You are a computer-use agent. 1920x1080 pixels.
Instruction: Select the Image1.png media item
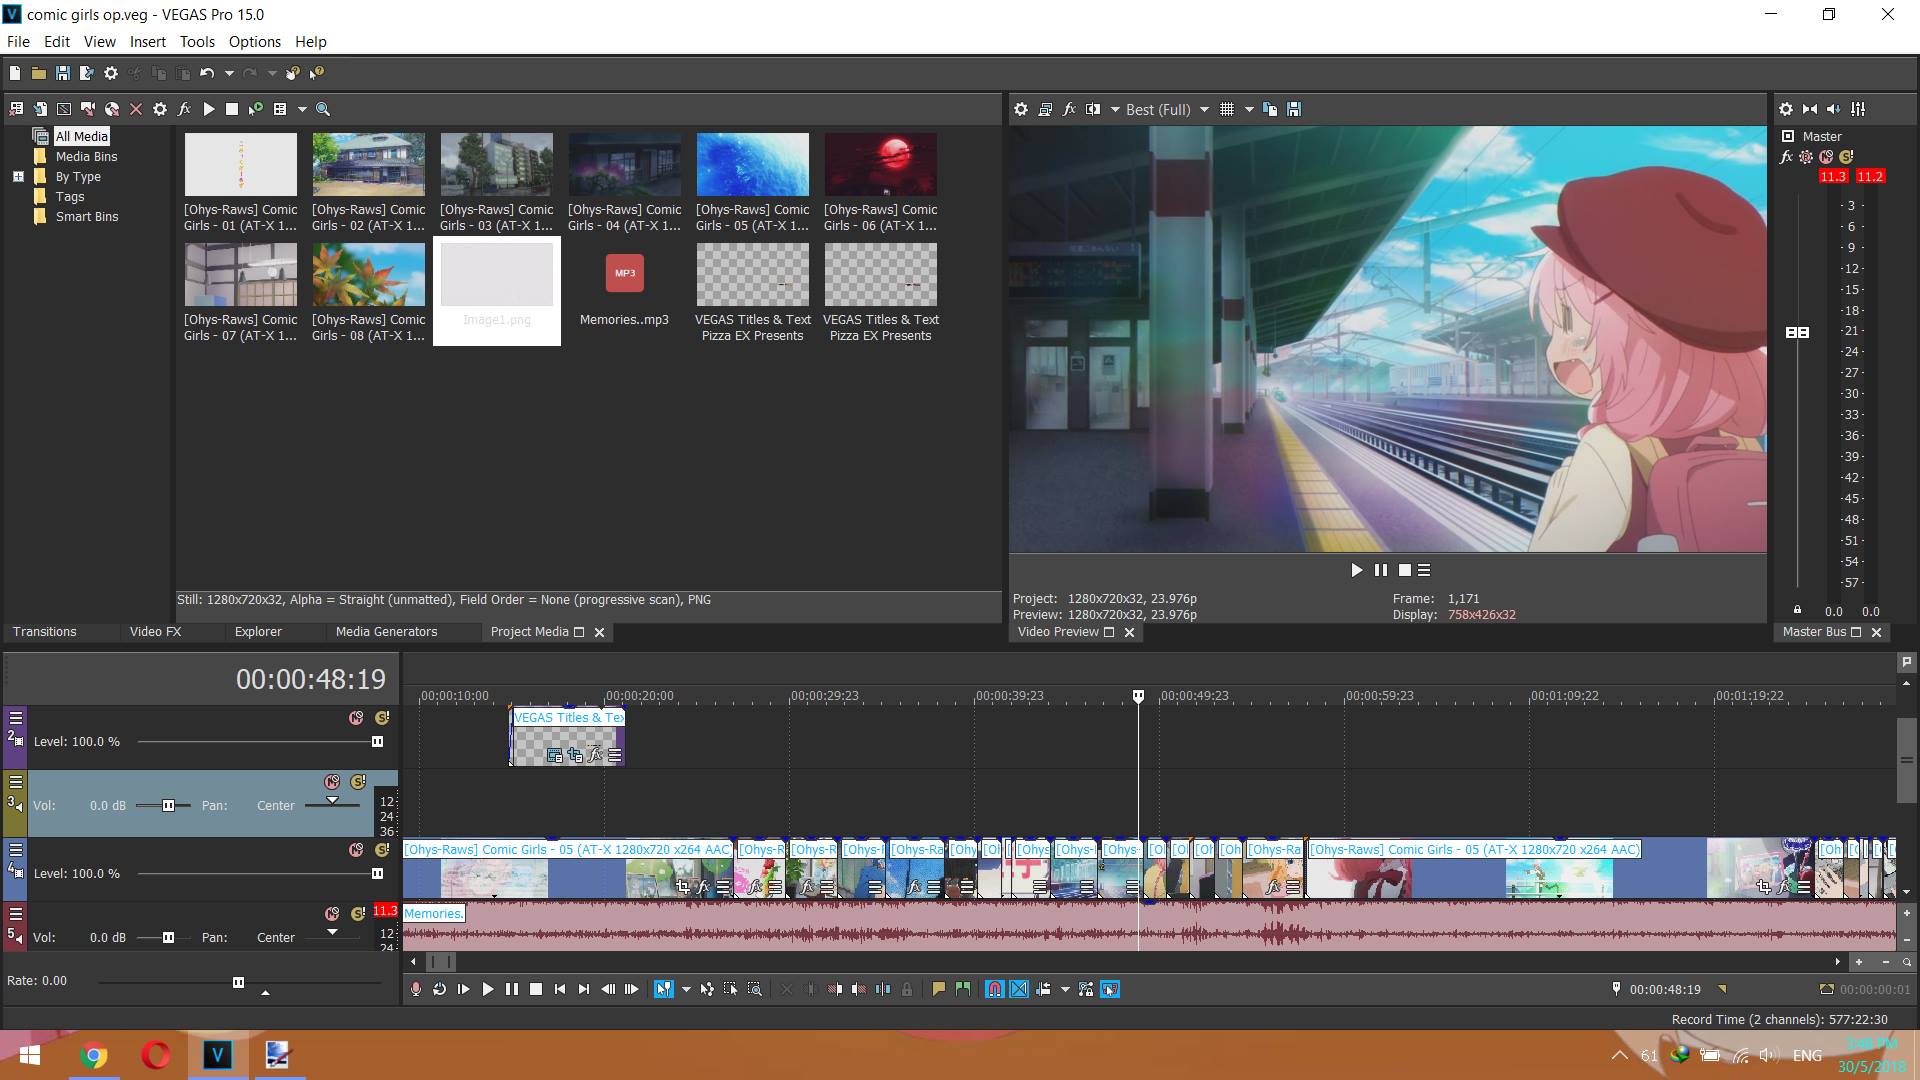[497, 291]
